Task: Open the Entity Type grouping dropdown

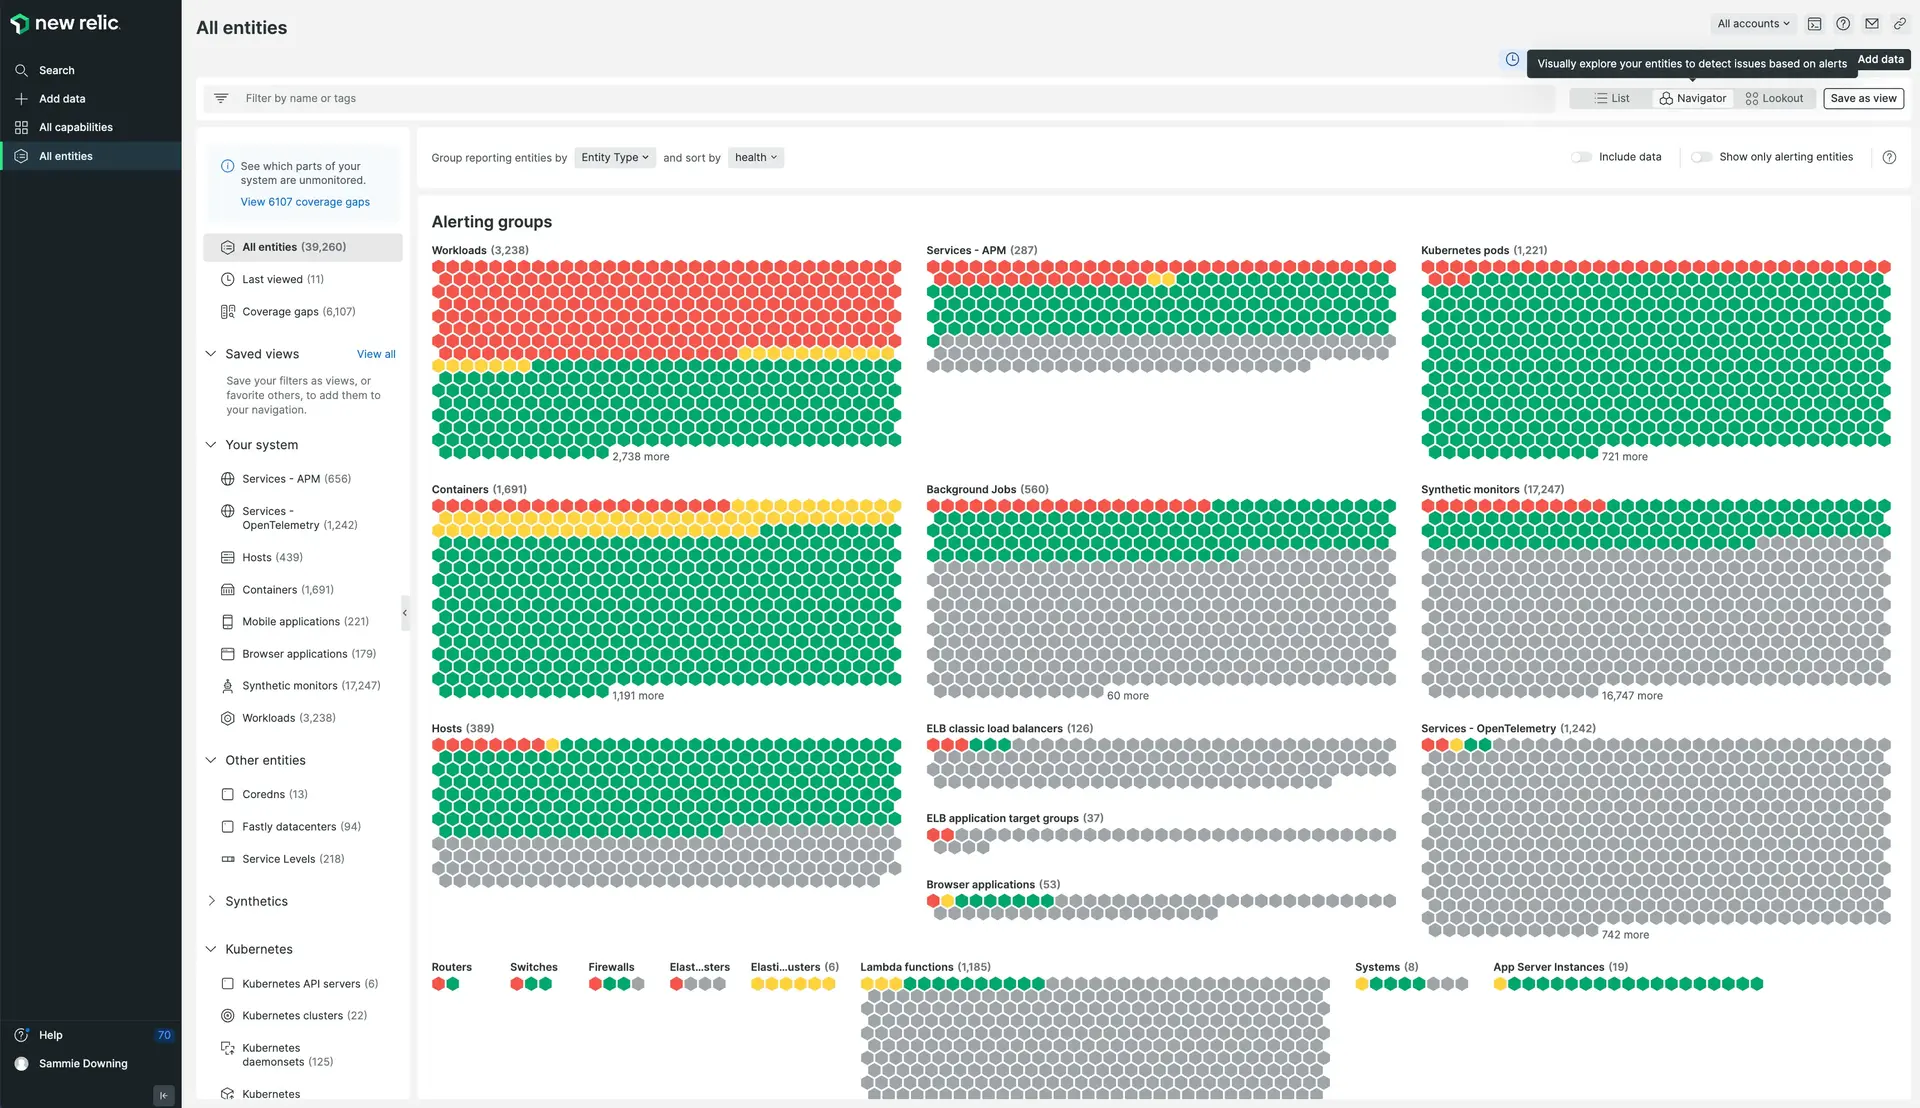Action: pyautogui.click(x=615, y=157)
